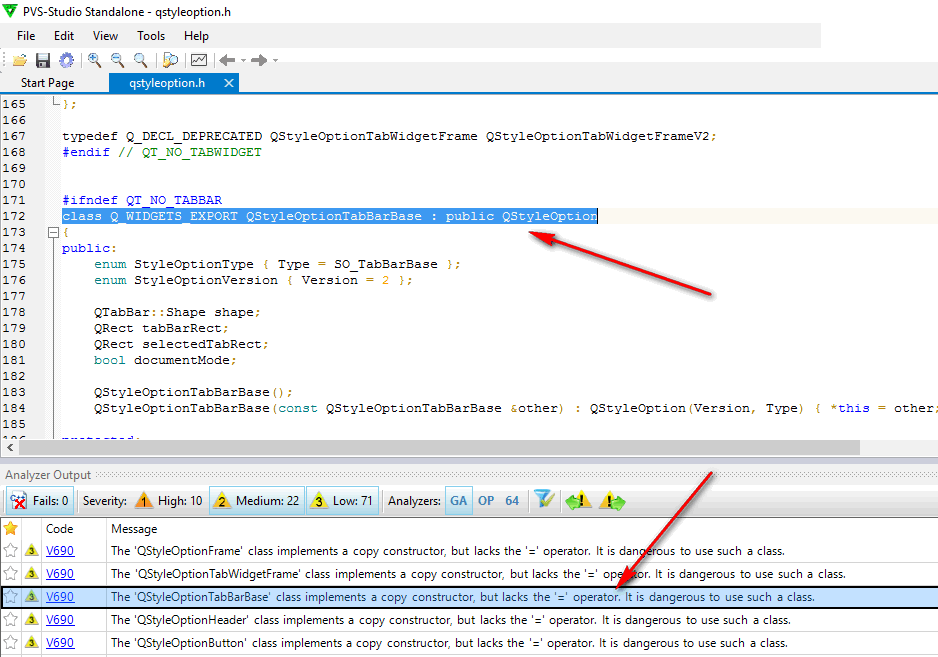Click the Open file folder icon
This screenshot has width=938, height=657.
20,60
